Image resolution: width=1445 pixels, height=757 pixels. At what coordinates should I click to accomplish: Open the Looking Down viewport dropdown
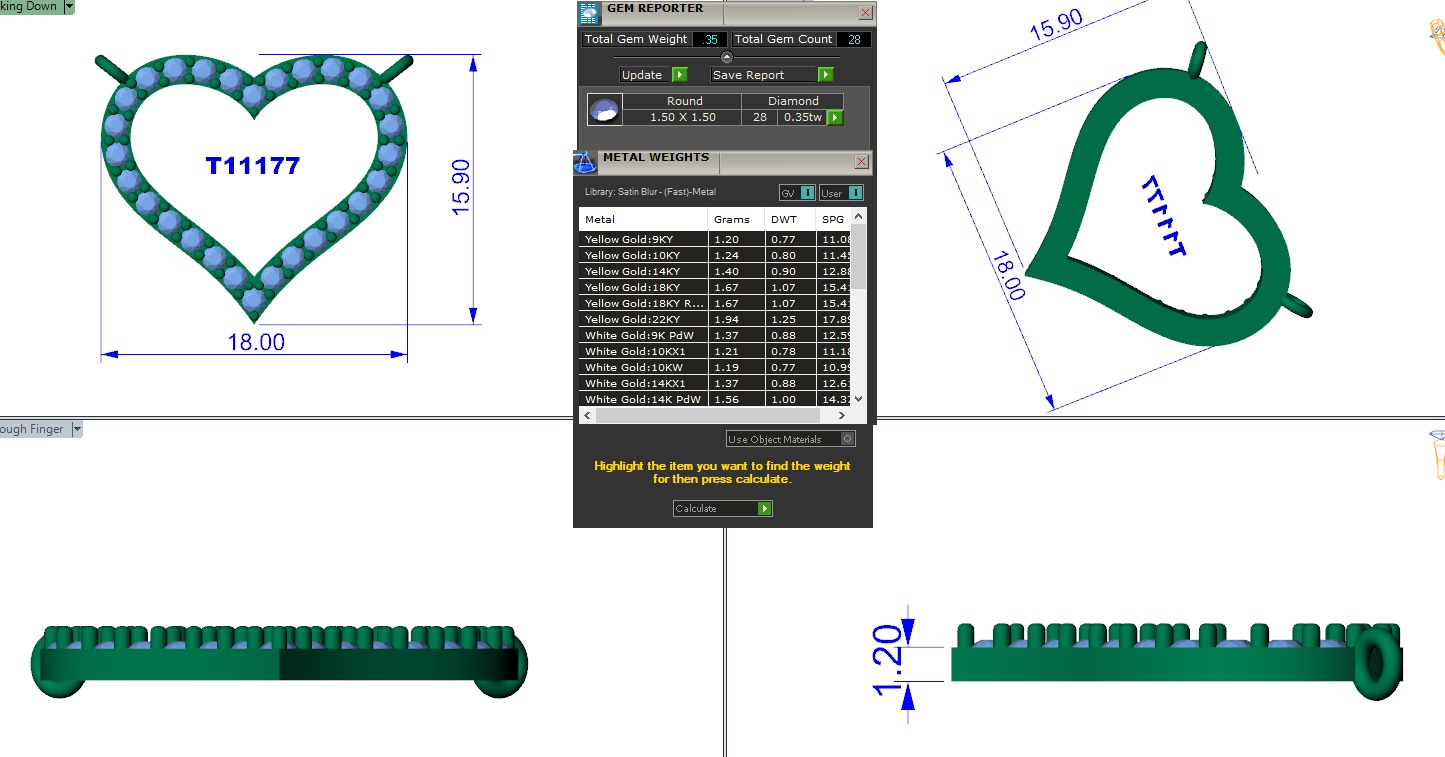[x=69, y=6]
